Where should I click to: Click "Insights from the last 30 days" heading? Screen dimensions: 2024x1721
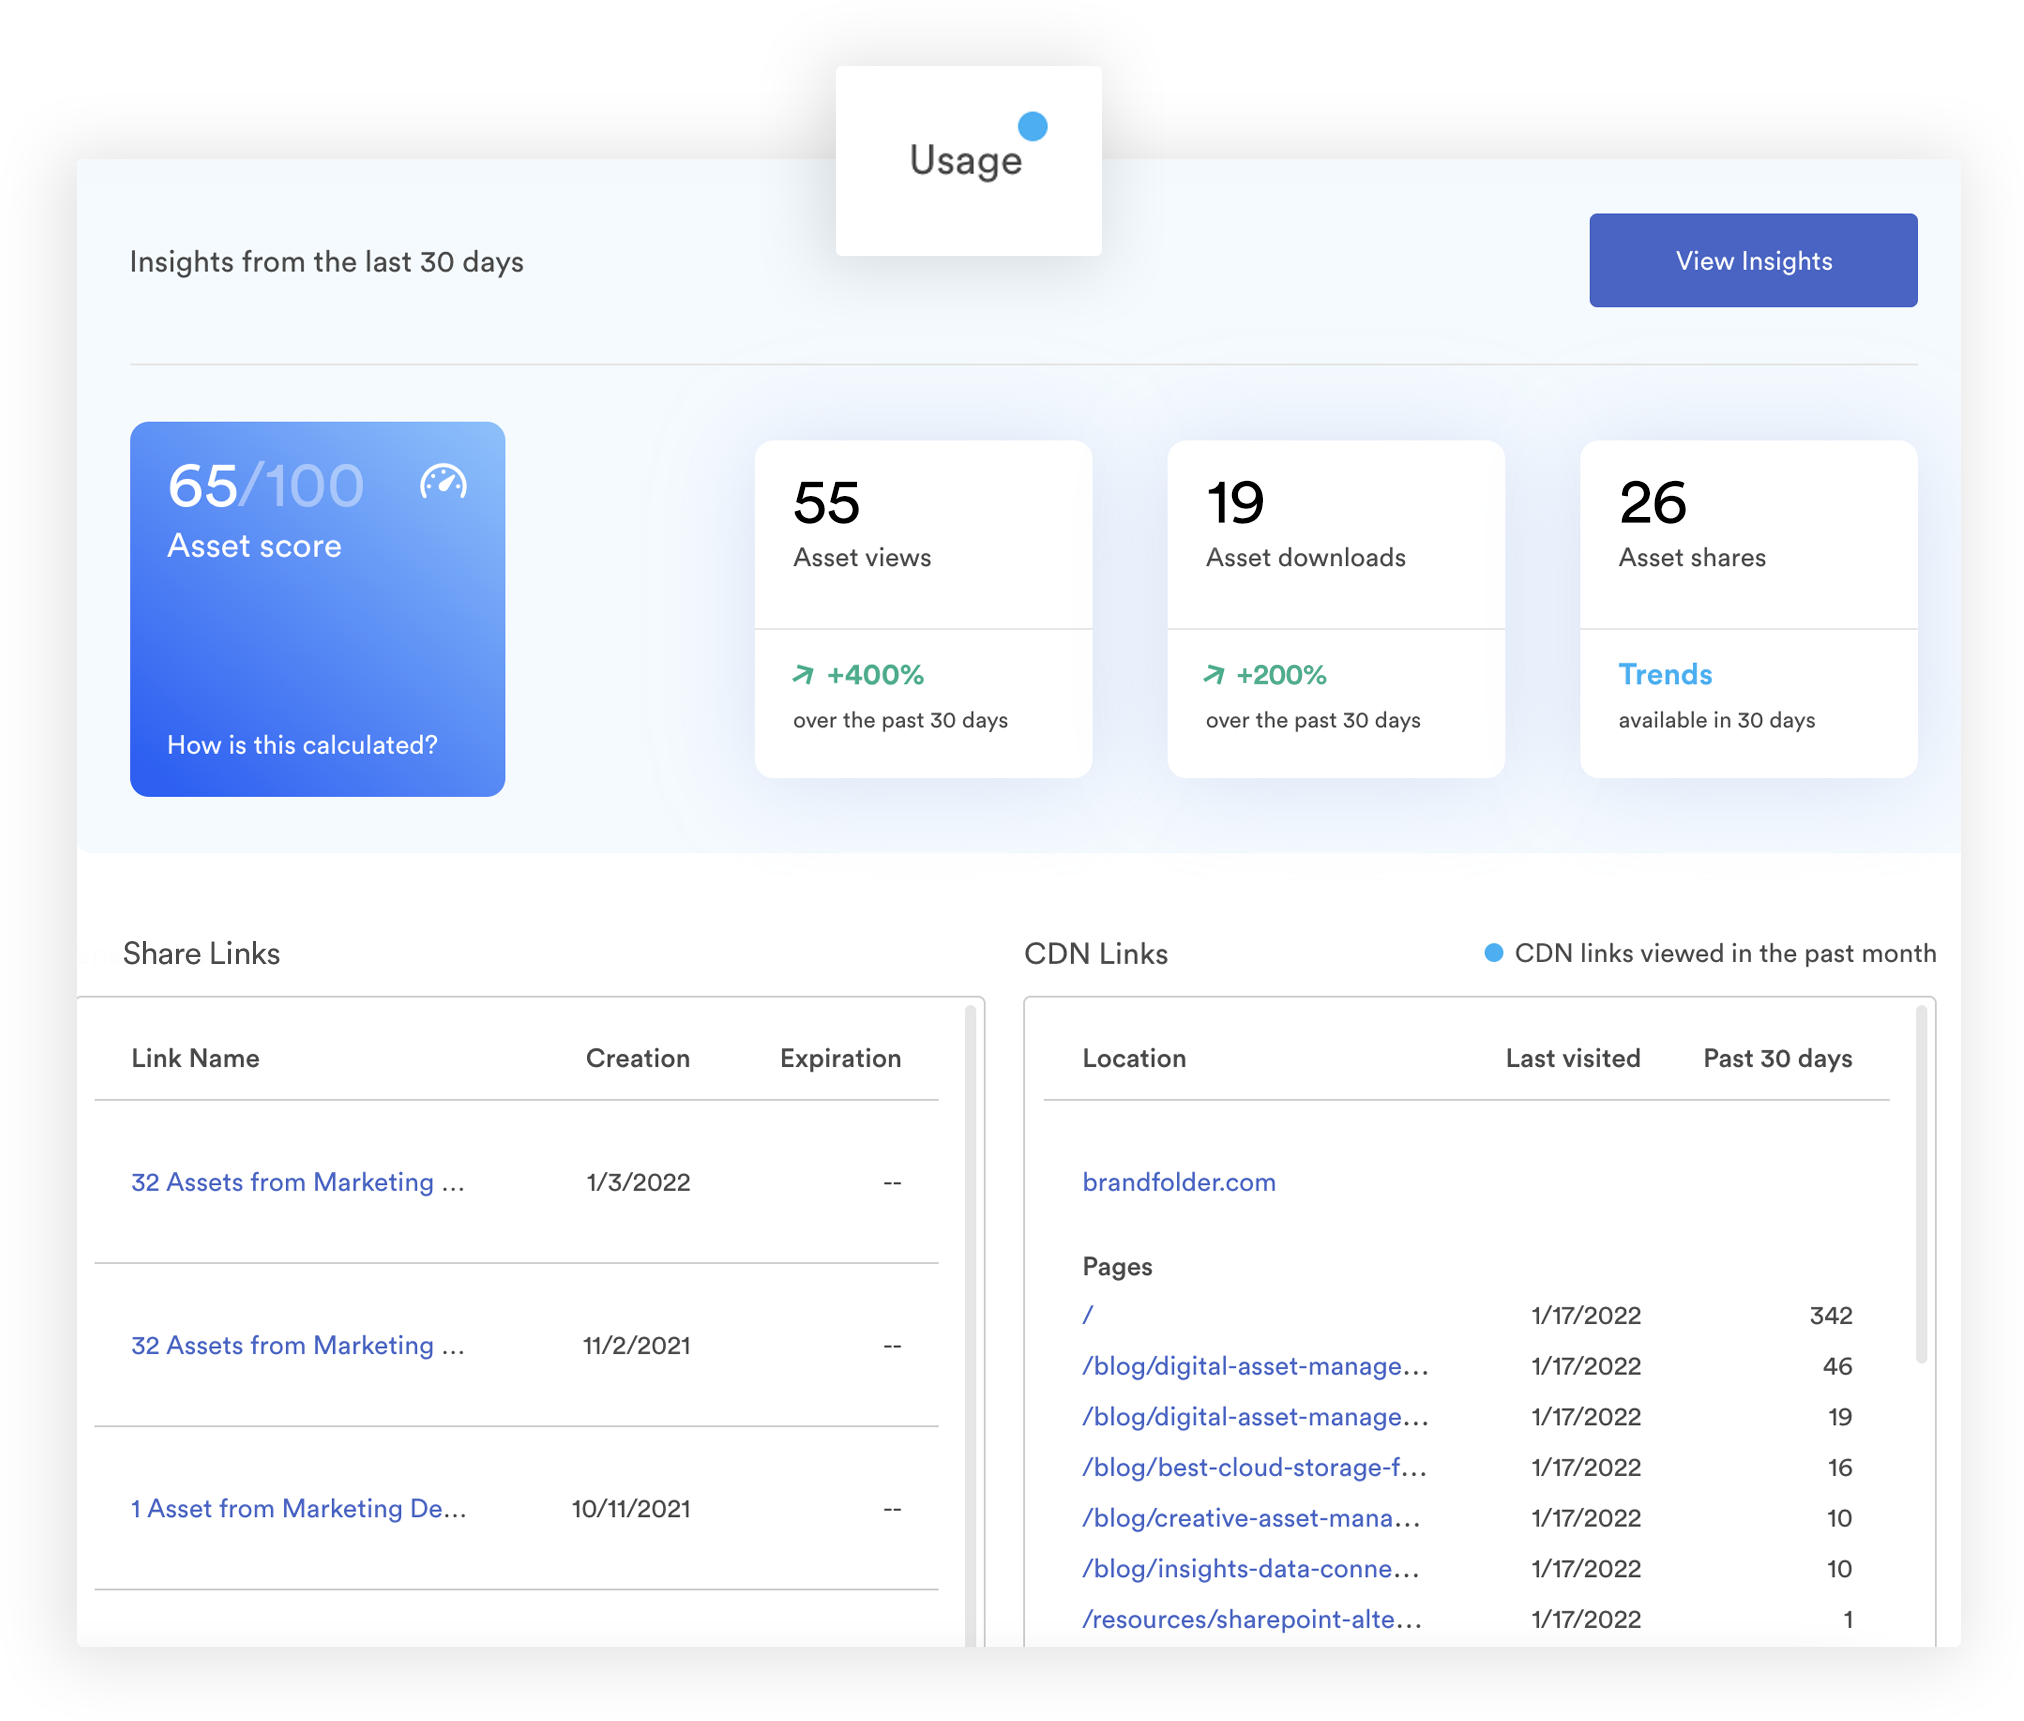(326, 261)
